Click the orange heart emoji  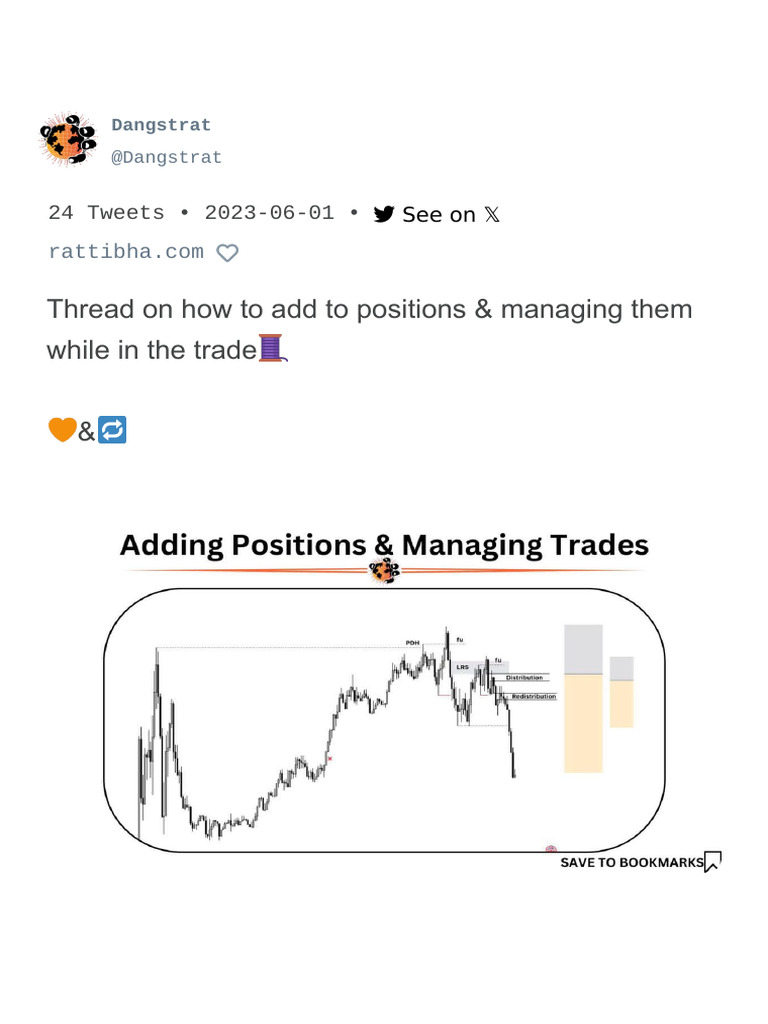coord(62,431)
